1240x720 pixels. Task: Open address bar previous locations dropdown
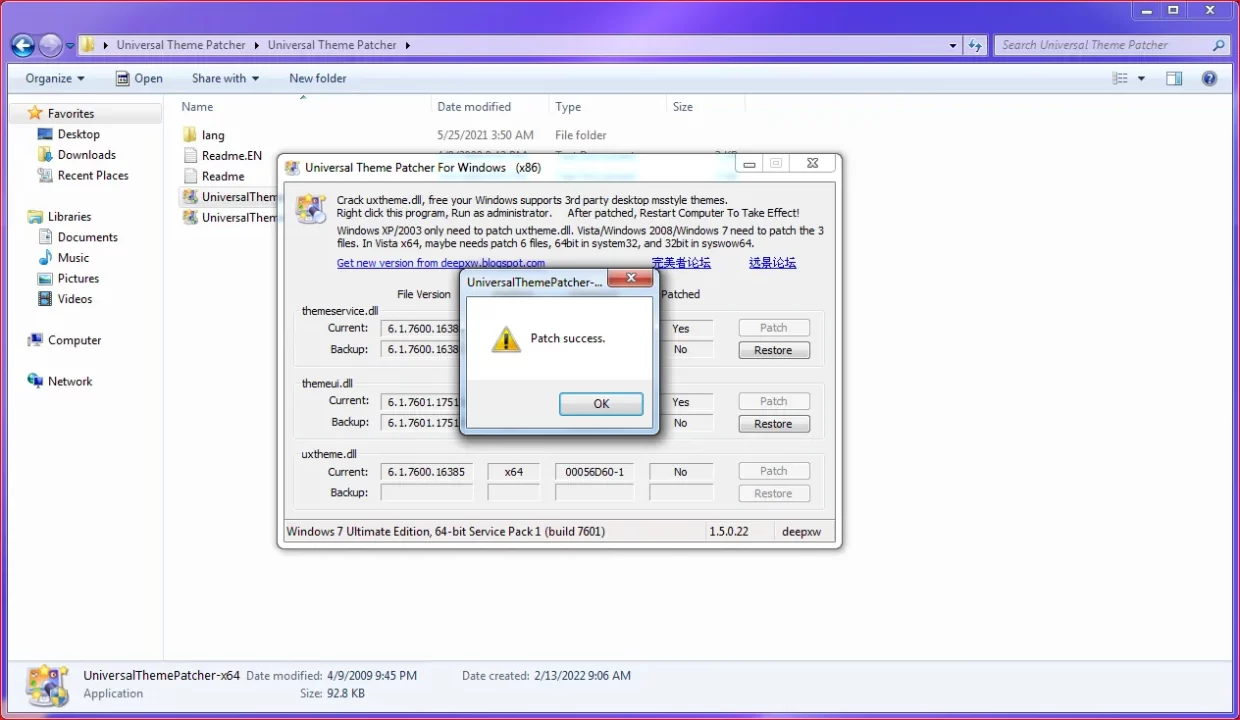coord(953,45)
